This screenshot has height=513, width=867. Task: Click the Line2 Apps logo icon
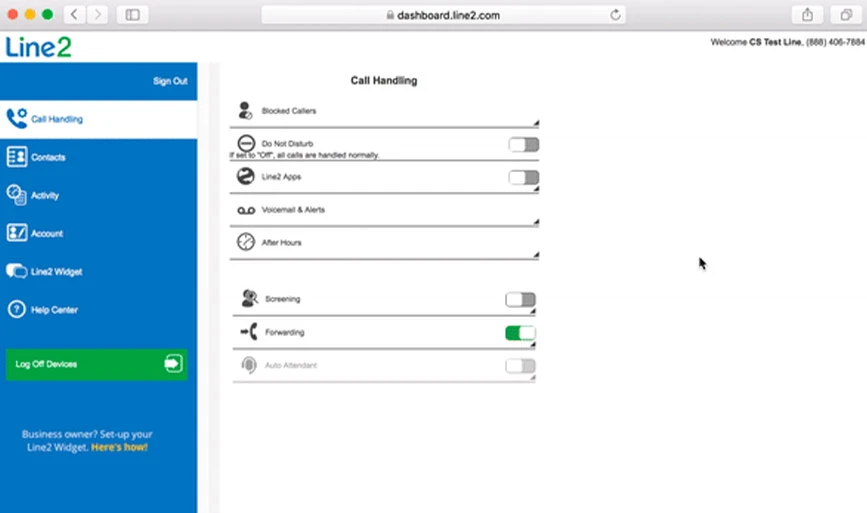[246, 176]
